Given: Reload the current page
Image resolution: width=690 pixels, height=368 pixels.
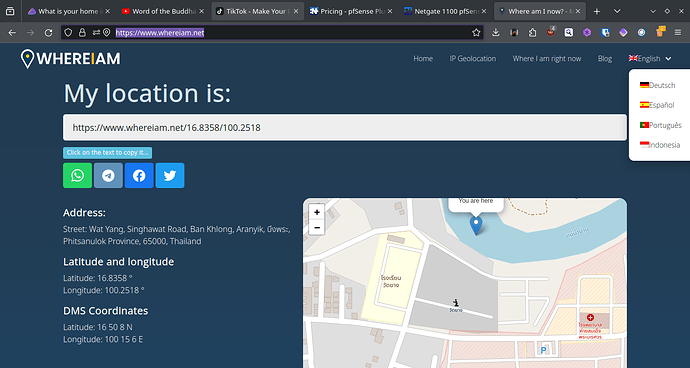Looking at the screenshot, I should tap(48, 32).
